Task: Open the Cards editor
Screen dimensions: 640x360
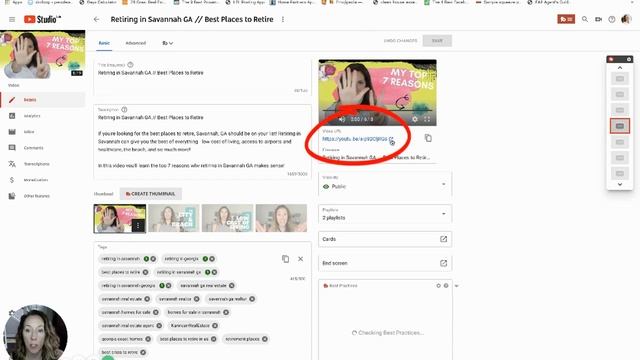Action: click(385, 239)
